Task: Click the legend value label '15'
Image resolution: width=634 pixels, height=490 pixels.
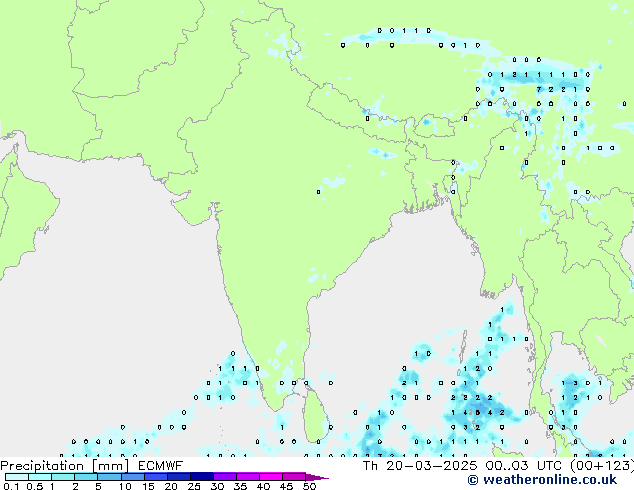Action: (x=148, y=486)
